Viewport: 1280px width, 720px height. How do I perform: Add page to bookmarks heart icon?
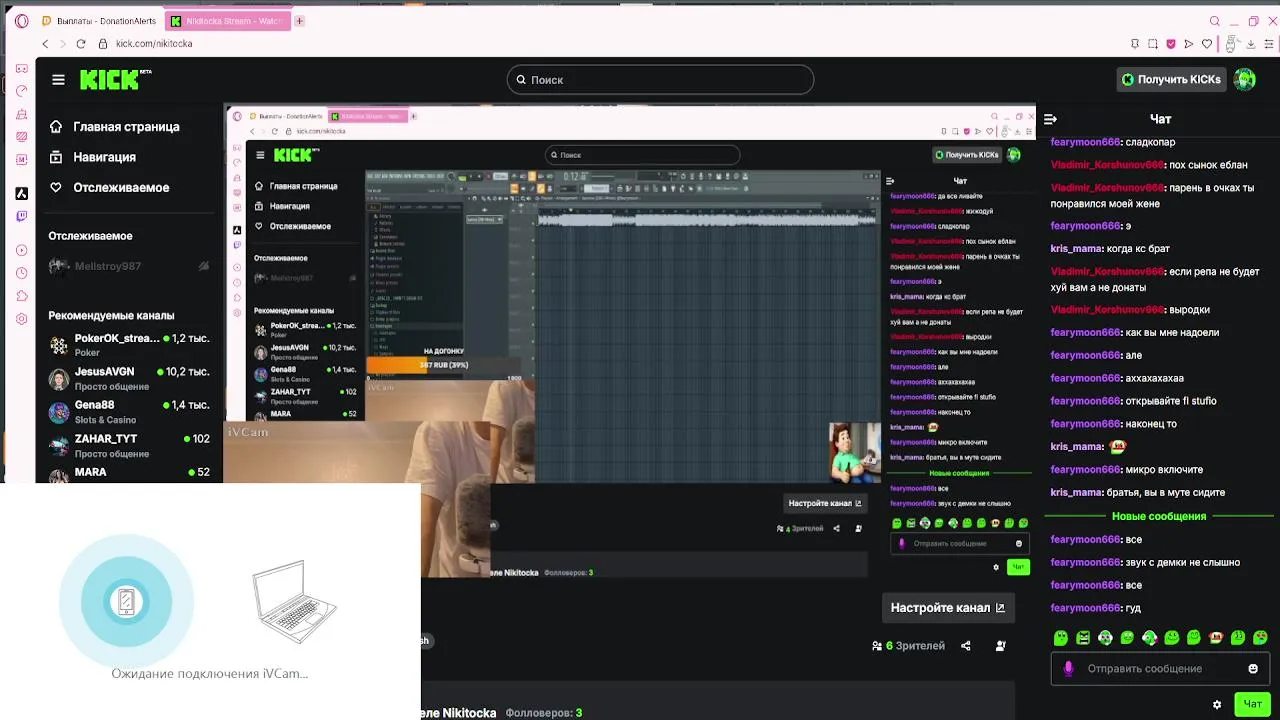pos(1207,44)
